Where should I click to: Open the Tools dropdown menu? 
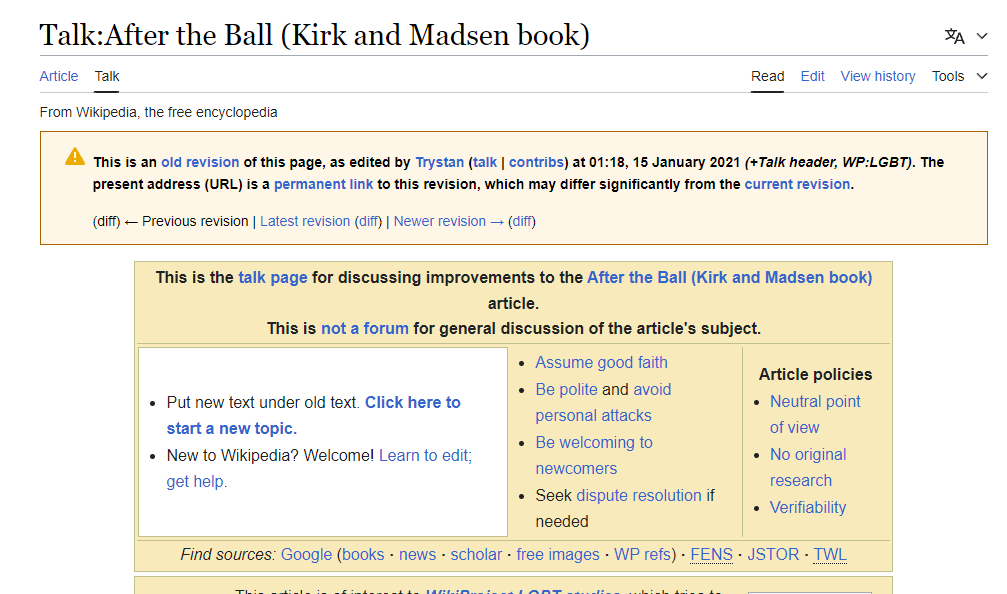[x=959, y=76]
